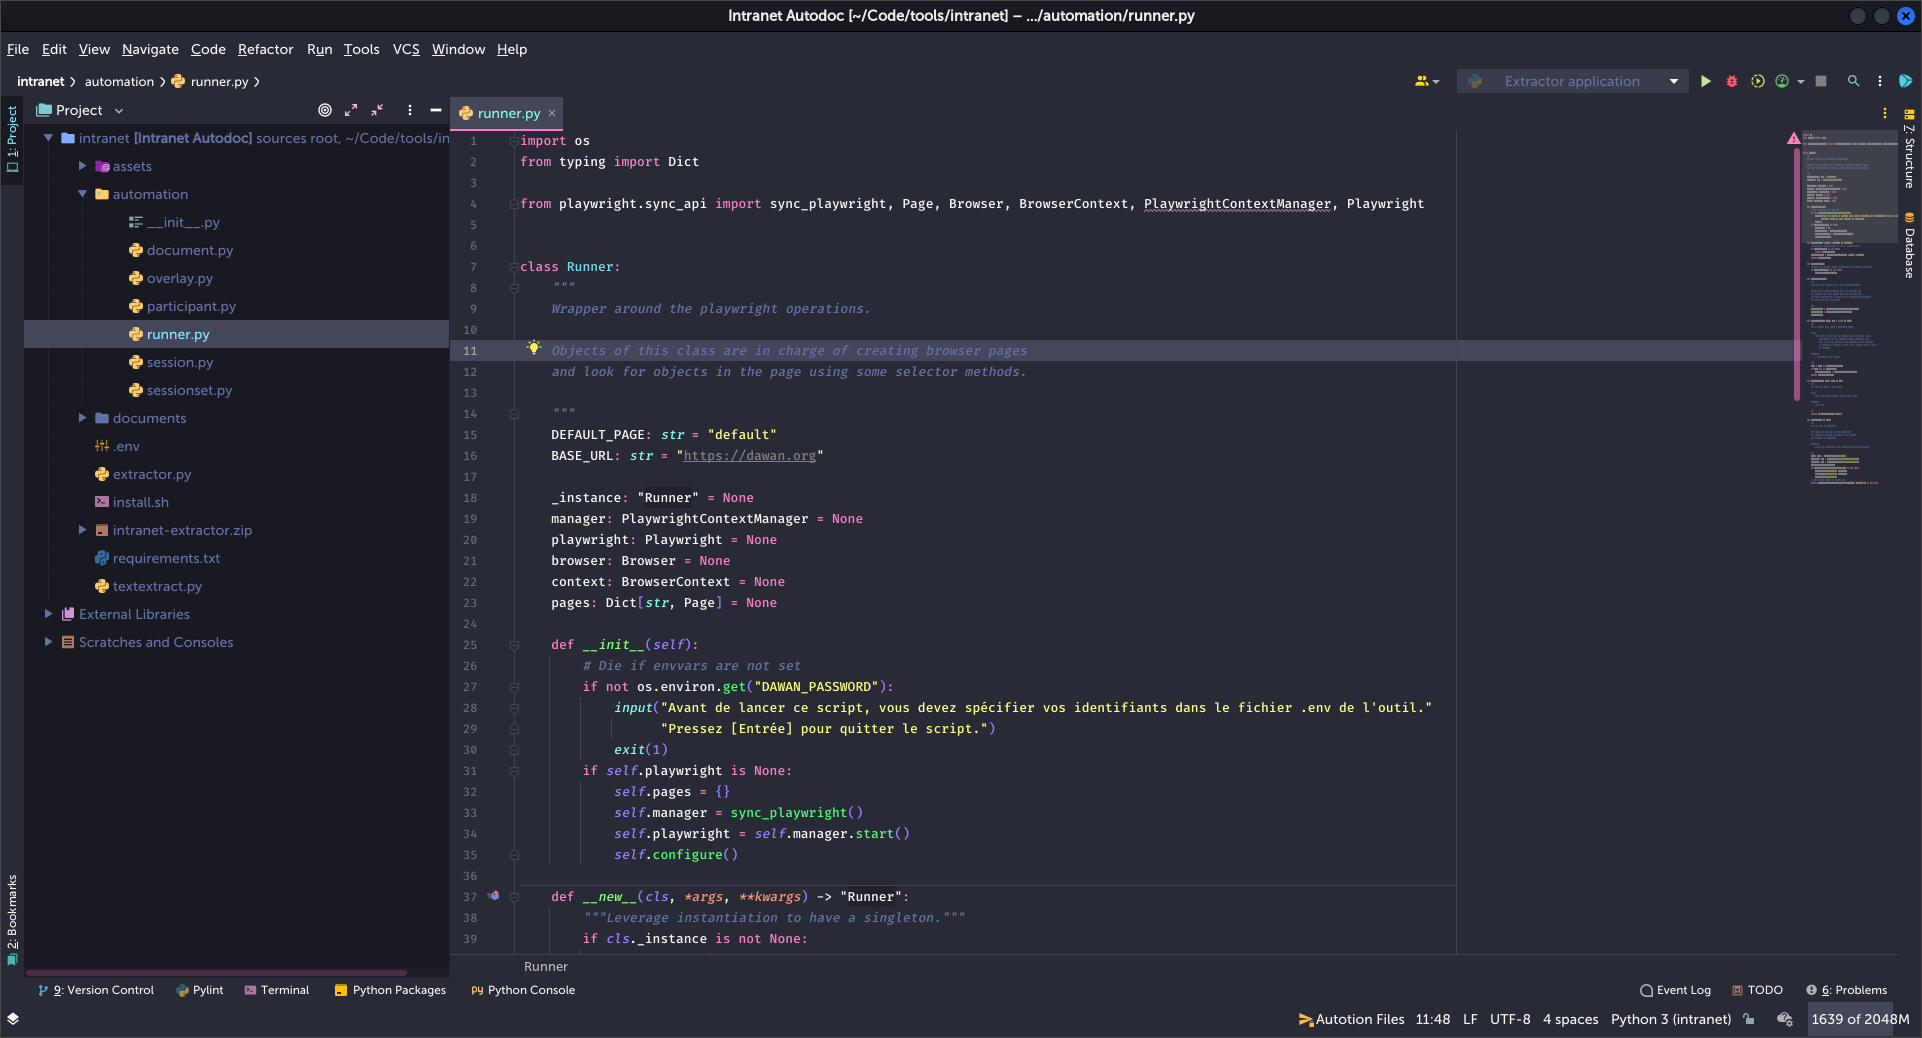Screen dimensions: 1922x1038
Task: Open the Terminal tool window
Action: tap(277, 990)
